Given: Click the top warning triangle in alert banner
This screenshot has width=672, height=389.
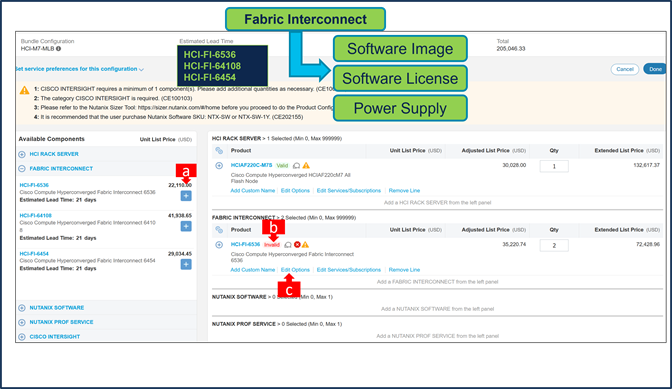Looking at the screenshot, I should (24, 90).
